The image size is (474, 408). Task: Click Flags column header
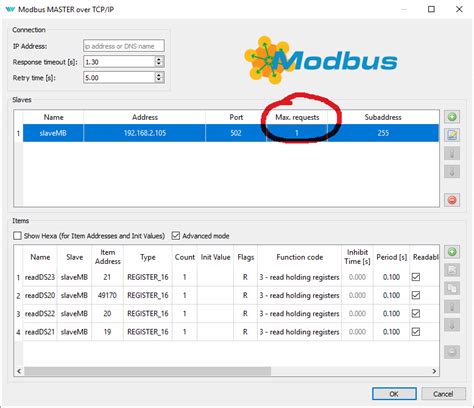click(x=246, y=257)
